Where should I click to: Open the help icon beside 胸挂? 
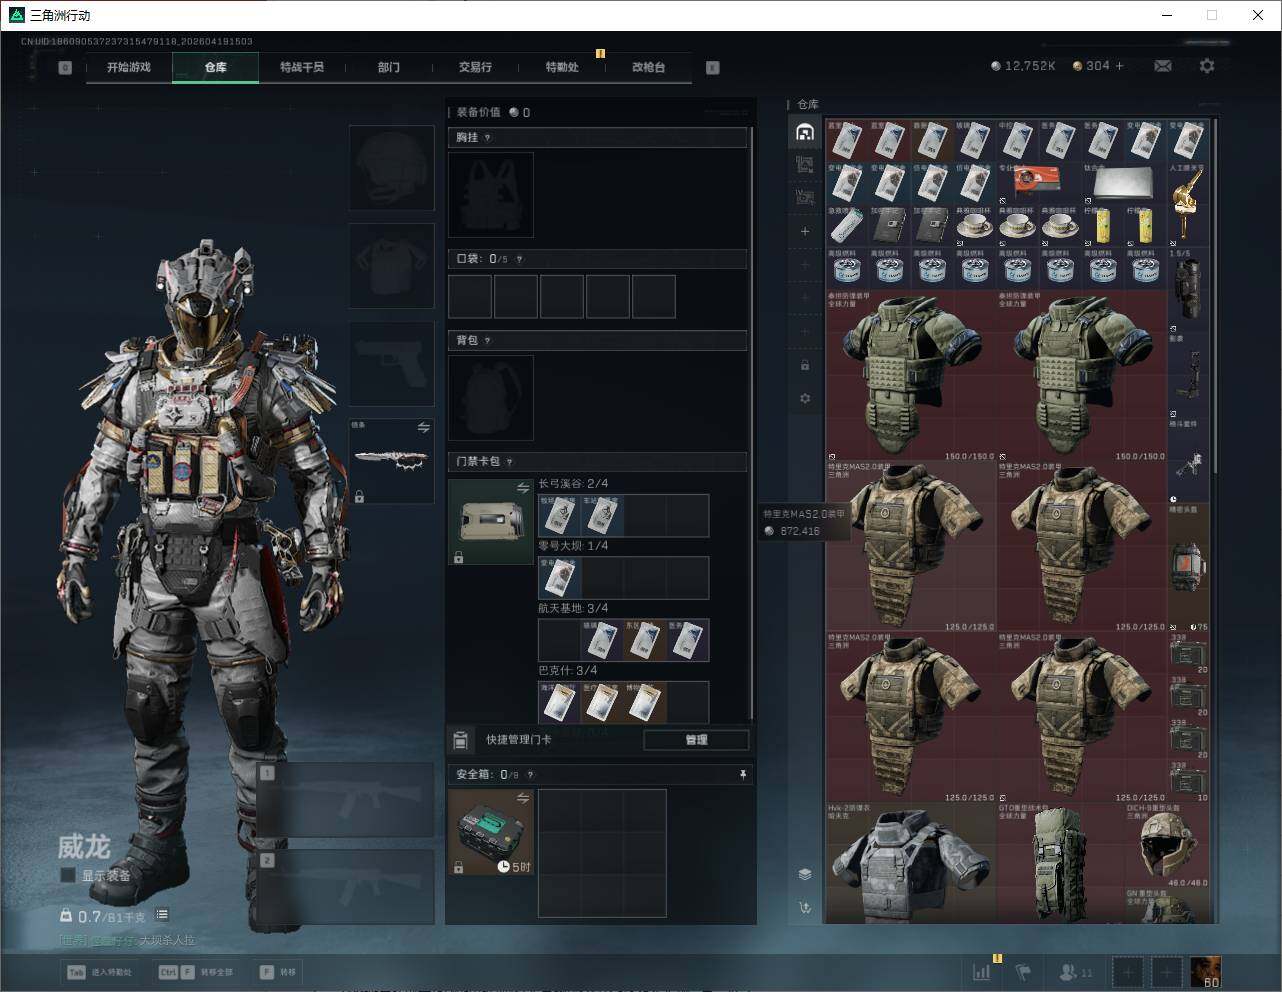click(x=488, y=138)
